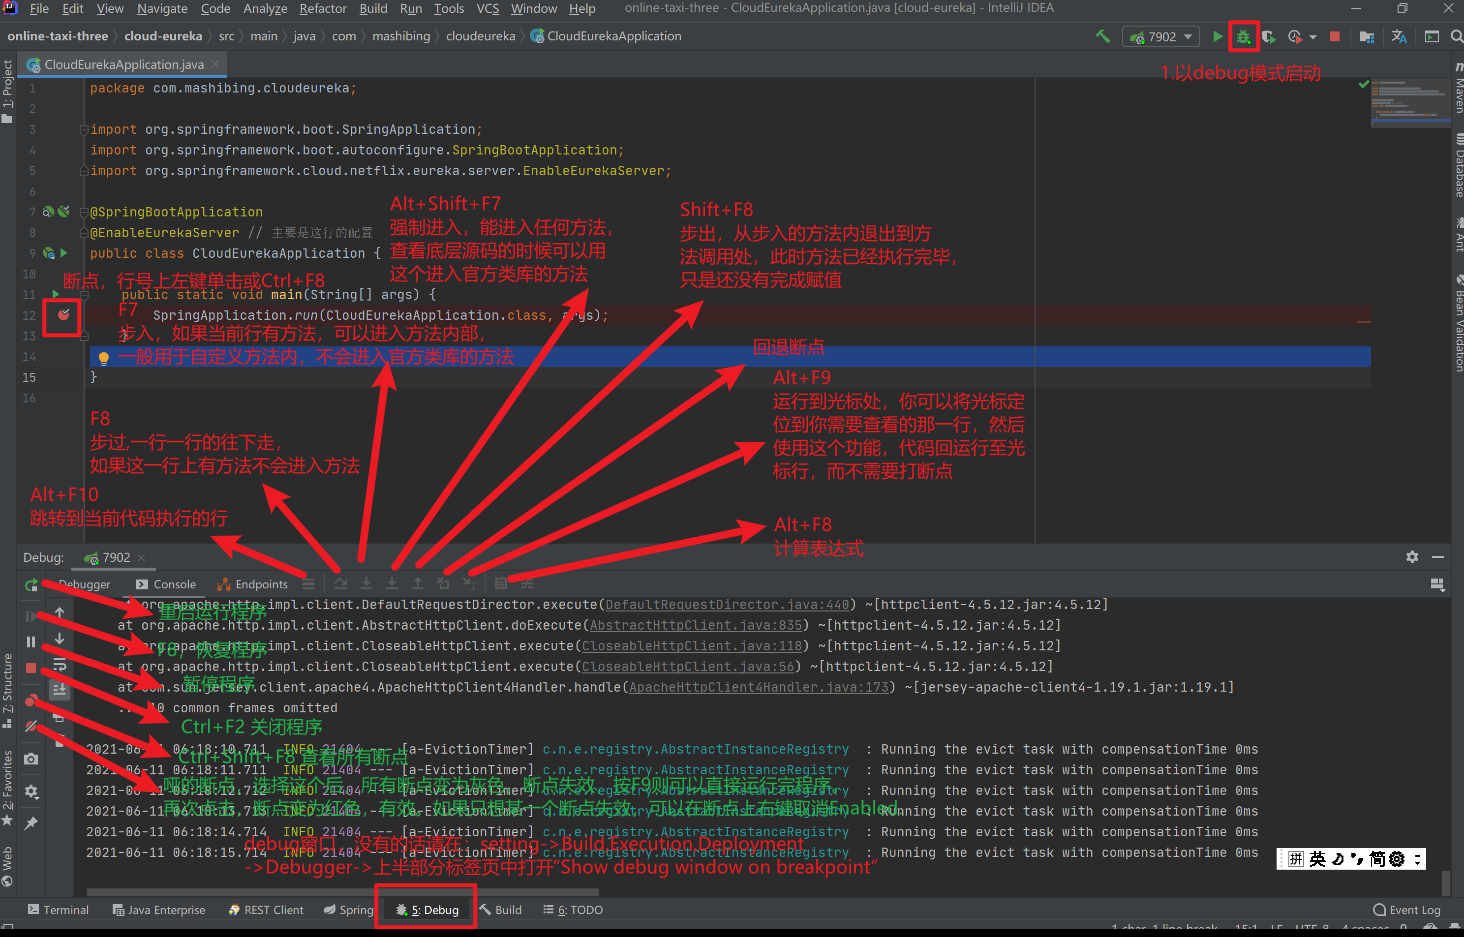The width and height of the screenshot is (1464, 937).
Task: Collapse the main method fold marker
Action: coord(84,295)
